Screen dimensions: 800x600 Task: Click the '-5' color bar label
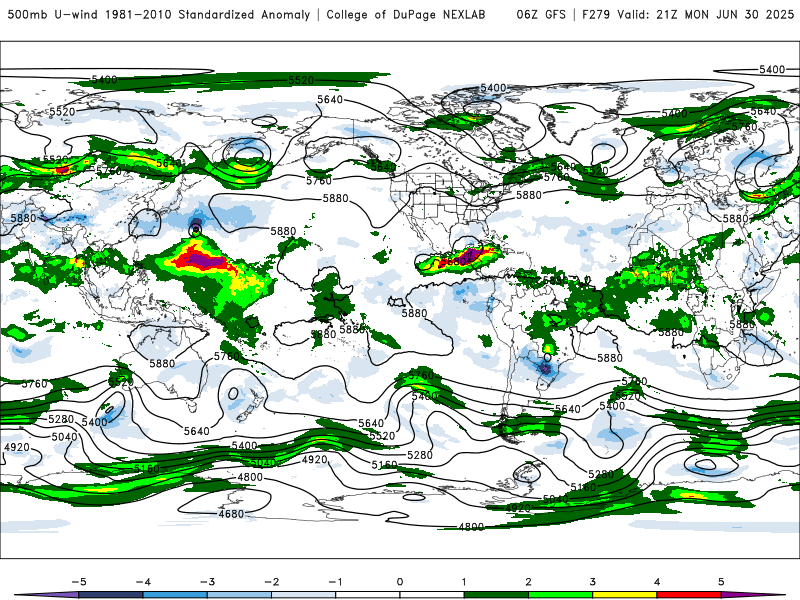pos(79,582)
